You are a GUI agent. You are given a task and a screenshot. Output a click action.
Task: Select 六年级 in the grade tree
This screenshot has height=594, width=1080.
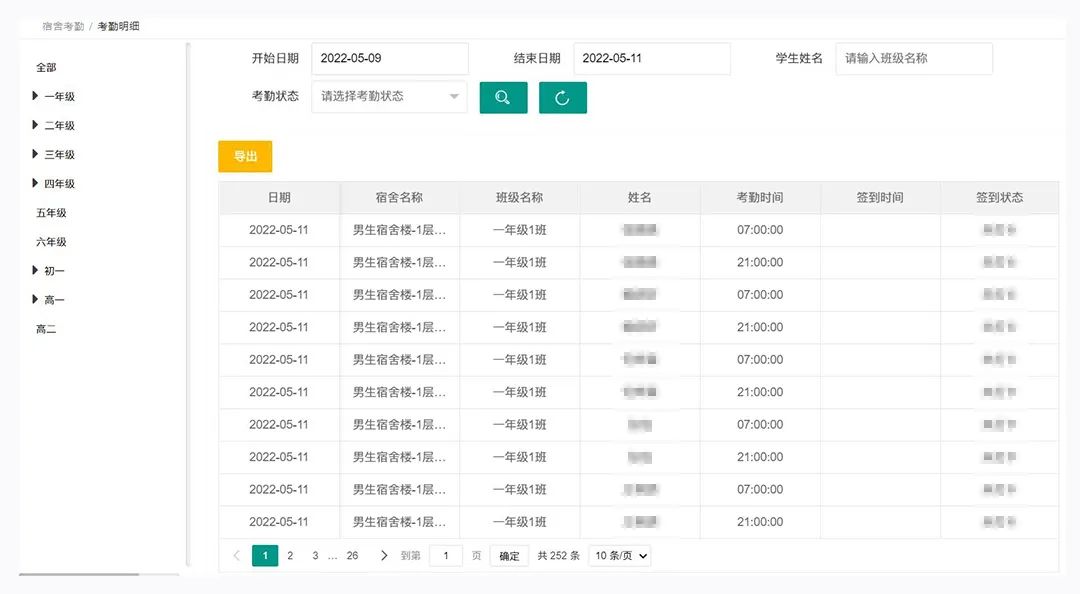[x=51, y=242]
